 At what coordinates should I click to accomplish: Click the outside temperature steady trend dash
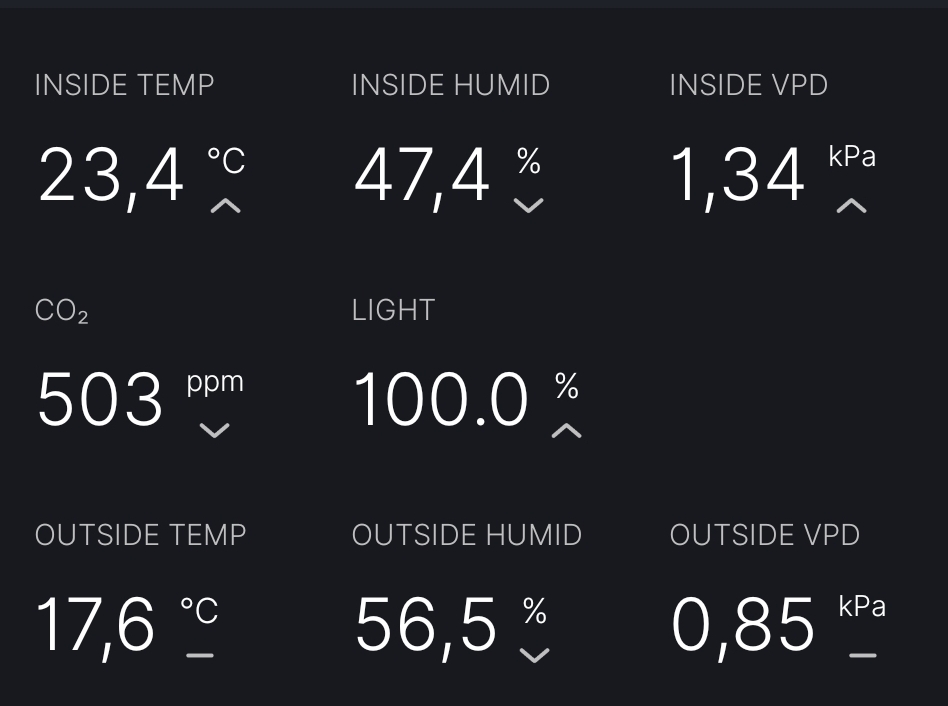coord(200,656)
